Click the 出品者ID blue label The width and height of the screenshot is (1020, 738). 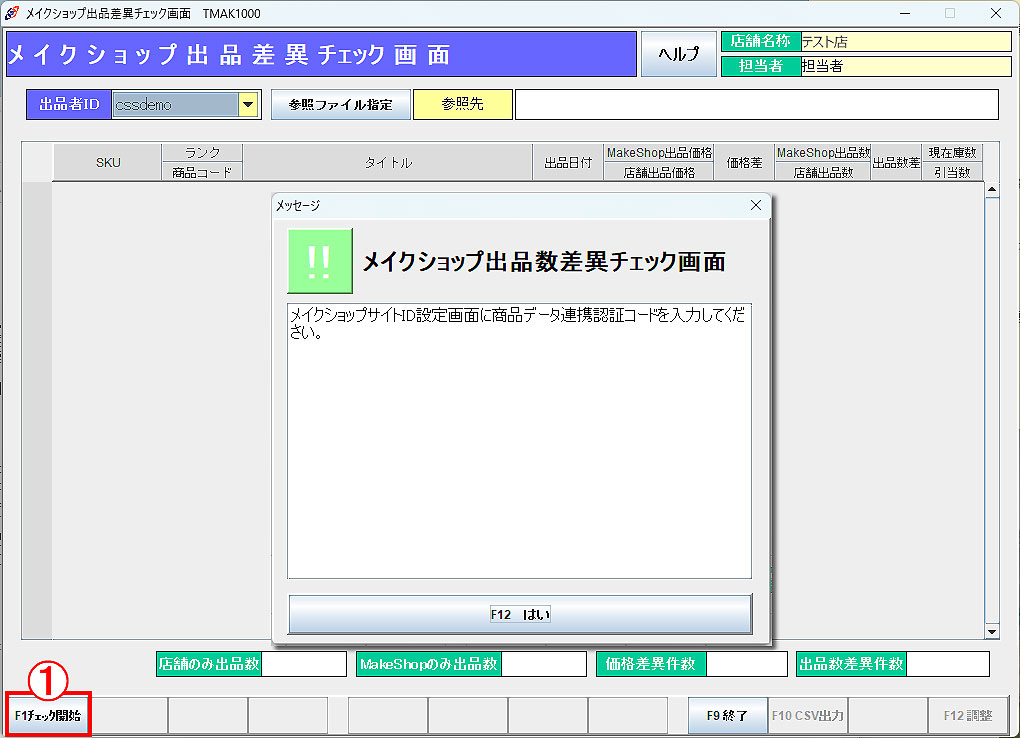coord(69,104)
